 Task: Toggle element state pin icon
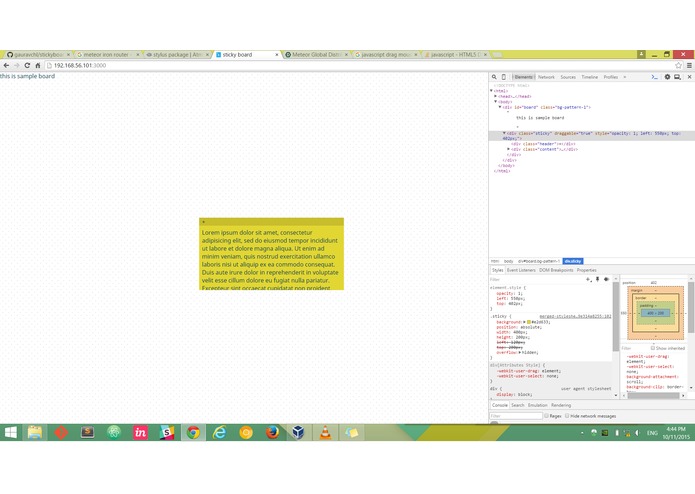click(x=597, y=280)
